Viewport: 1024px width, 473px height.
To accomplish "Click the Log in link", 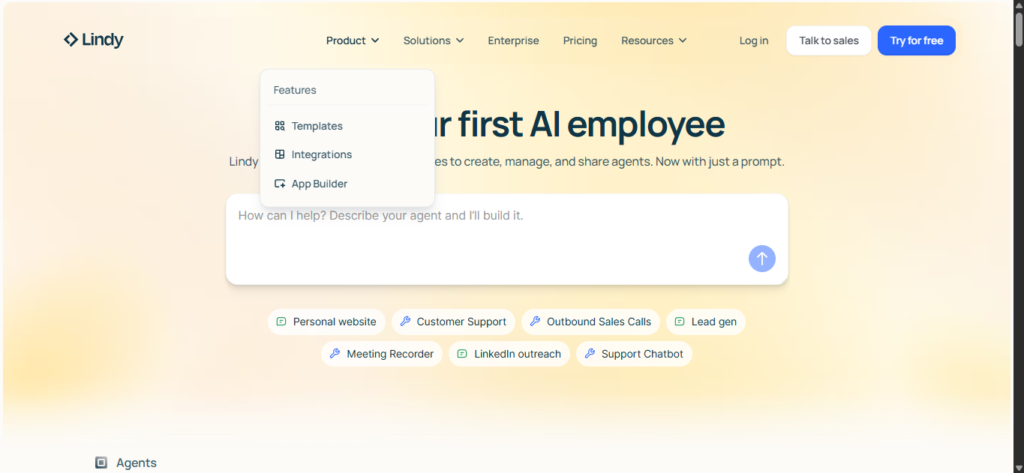I will tap(754, 41).
